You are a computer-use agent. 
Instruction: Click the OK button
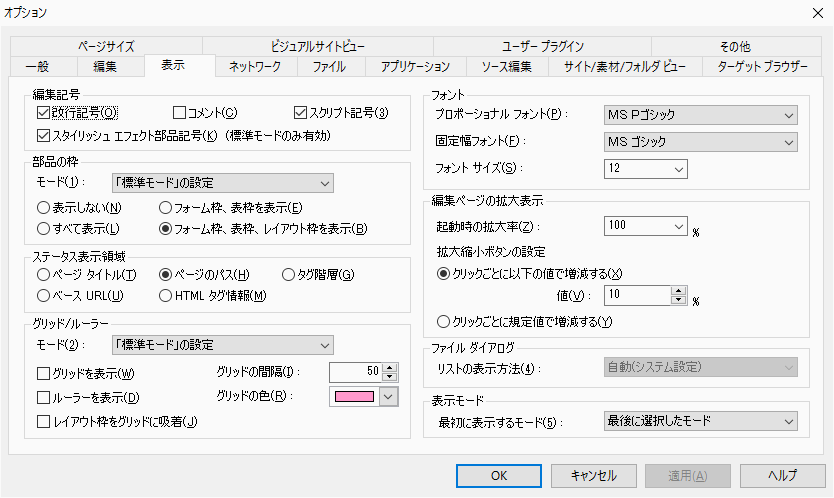click(x=498, y=475)
